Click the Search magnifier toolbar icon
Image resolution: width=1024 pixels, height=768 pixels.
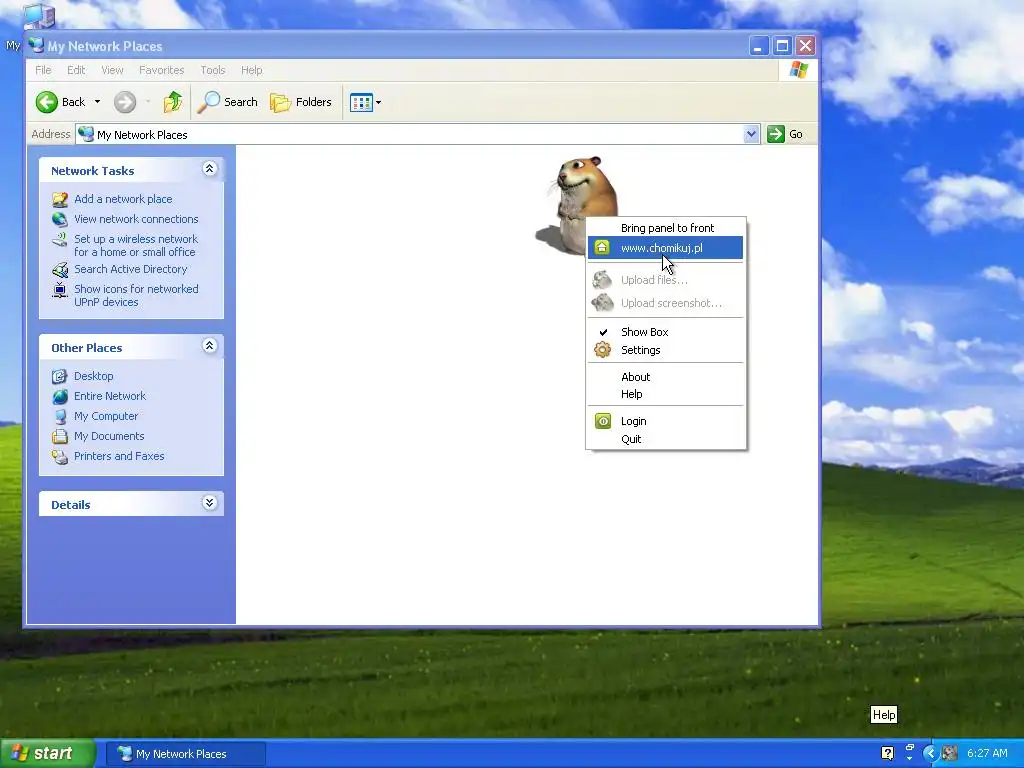(208, 102)
